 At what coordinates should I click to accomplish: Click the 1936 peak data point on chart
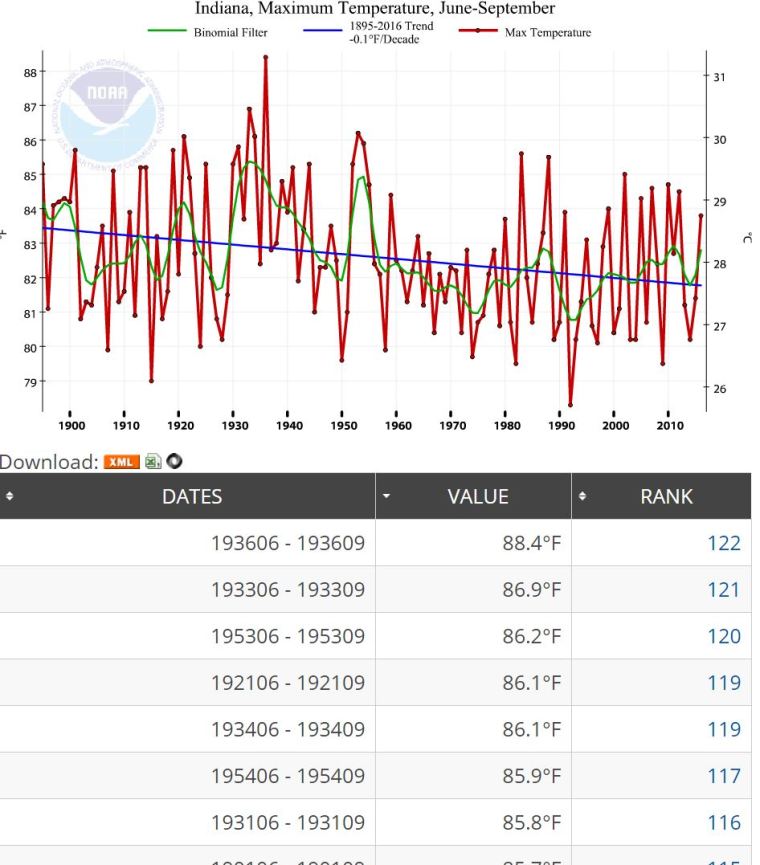(x=265, y=57)
